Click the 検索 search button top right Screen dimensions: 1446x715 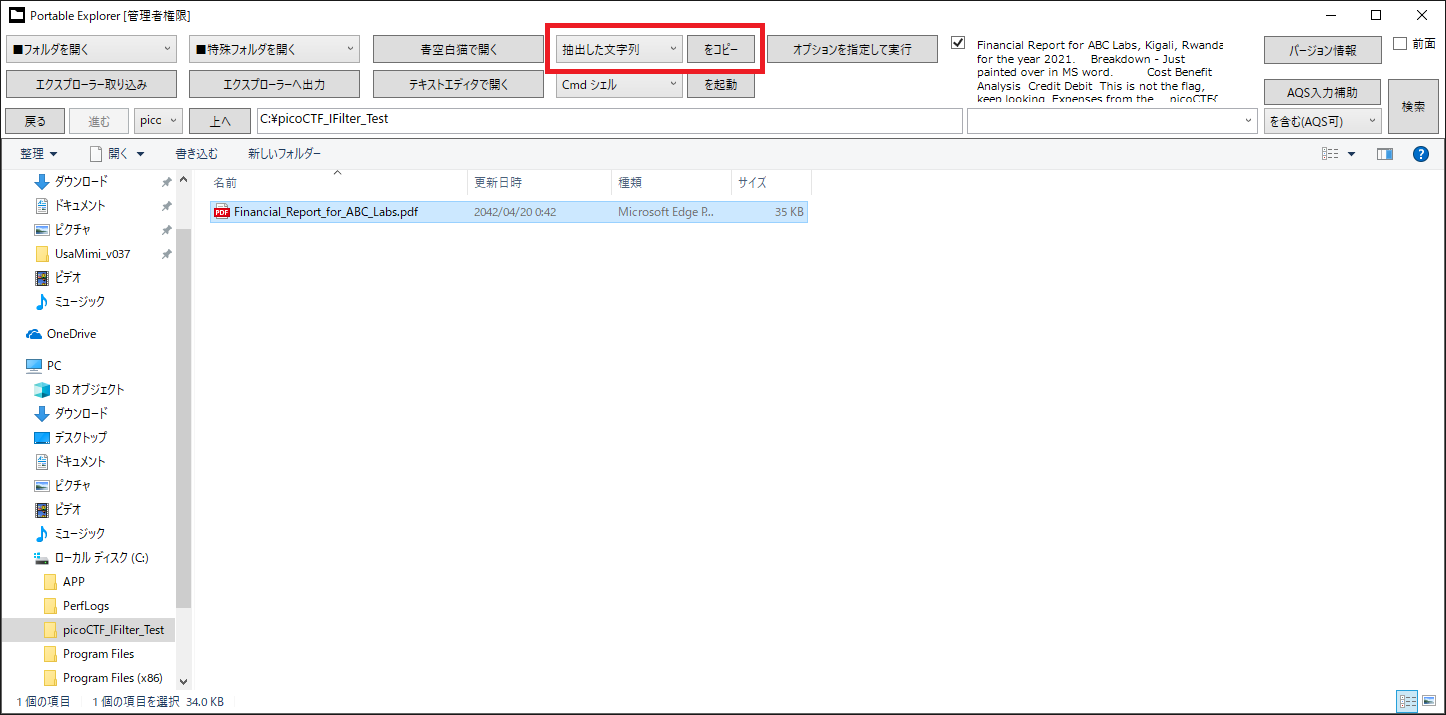point(1412,106)
